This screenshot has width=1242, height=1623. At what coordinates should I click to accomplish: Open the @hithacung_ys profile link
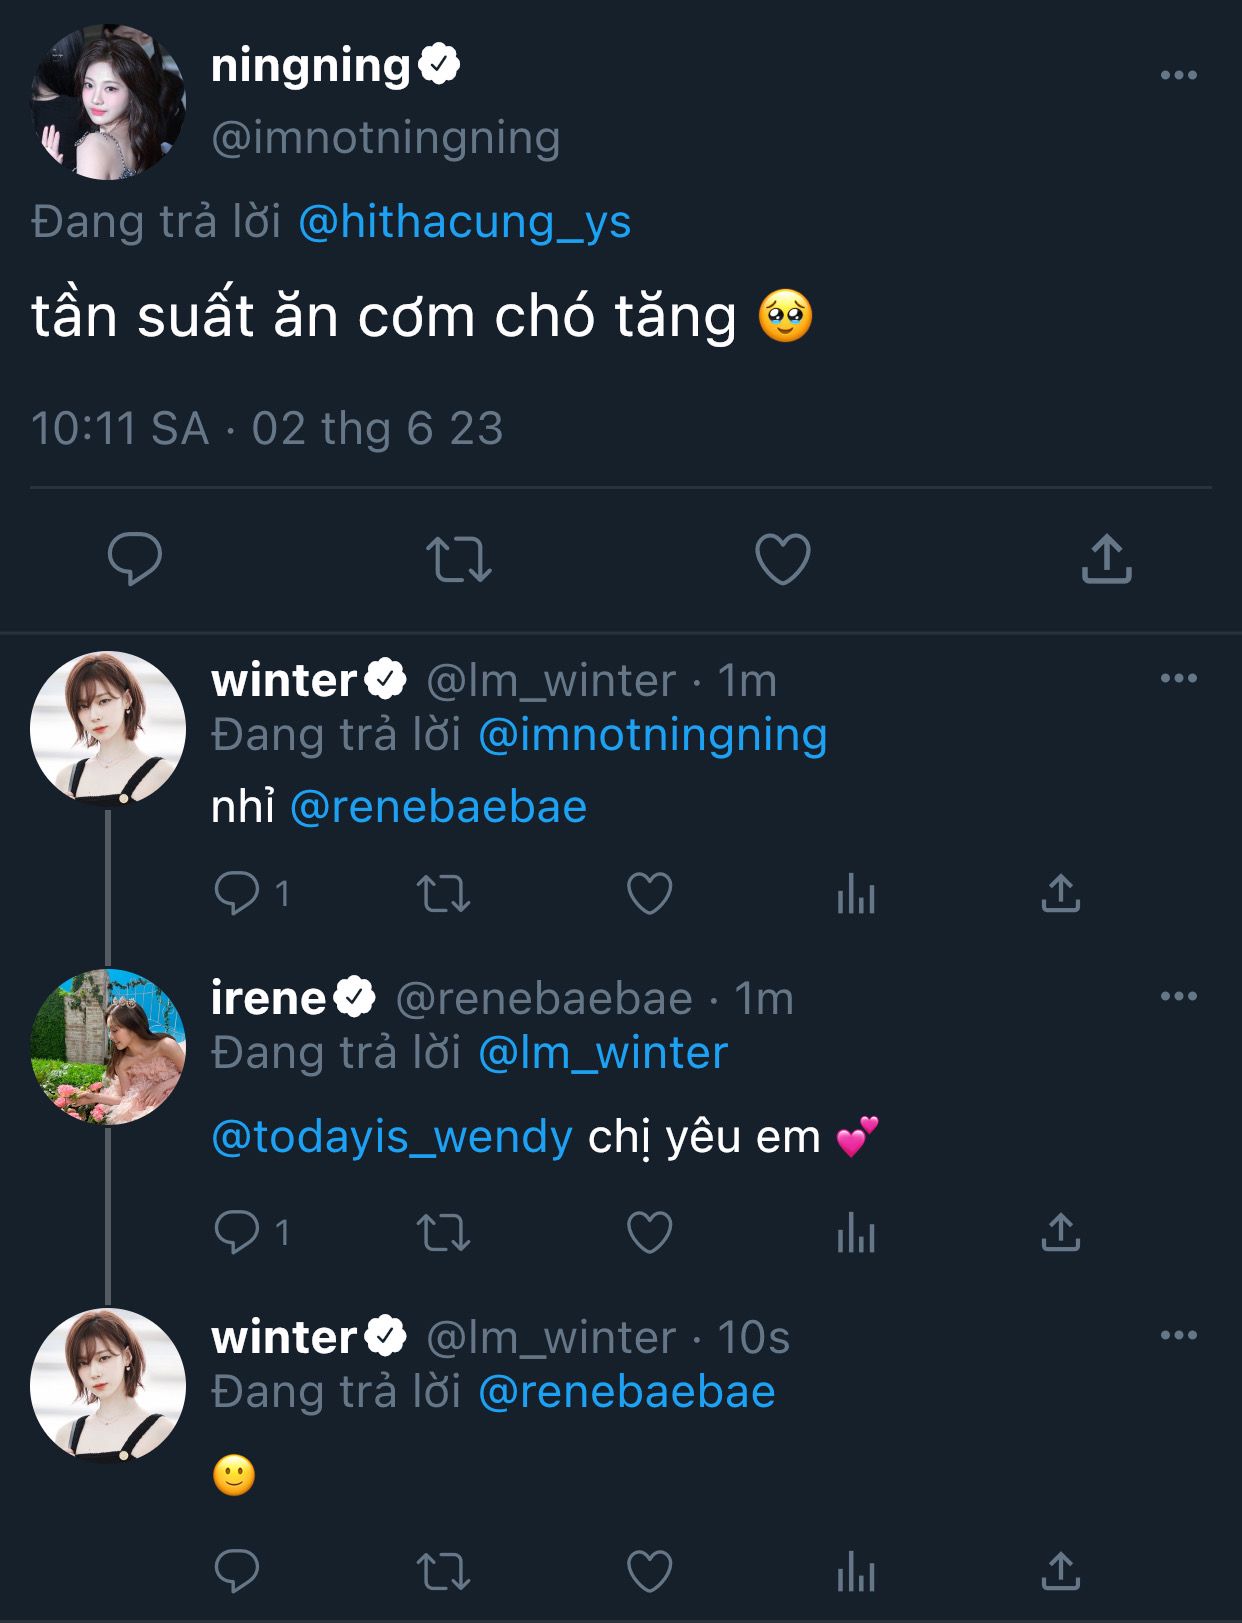click(464, 221)
